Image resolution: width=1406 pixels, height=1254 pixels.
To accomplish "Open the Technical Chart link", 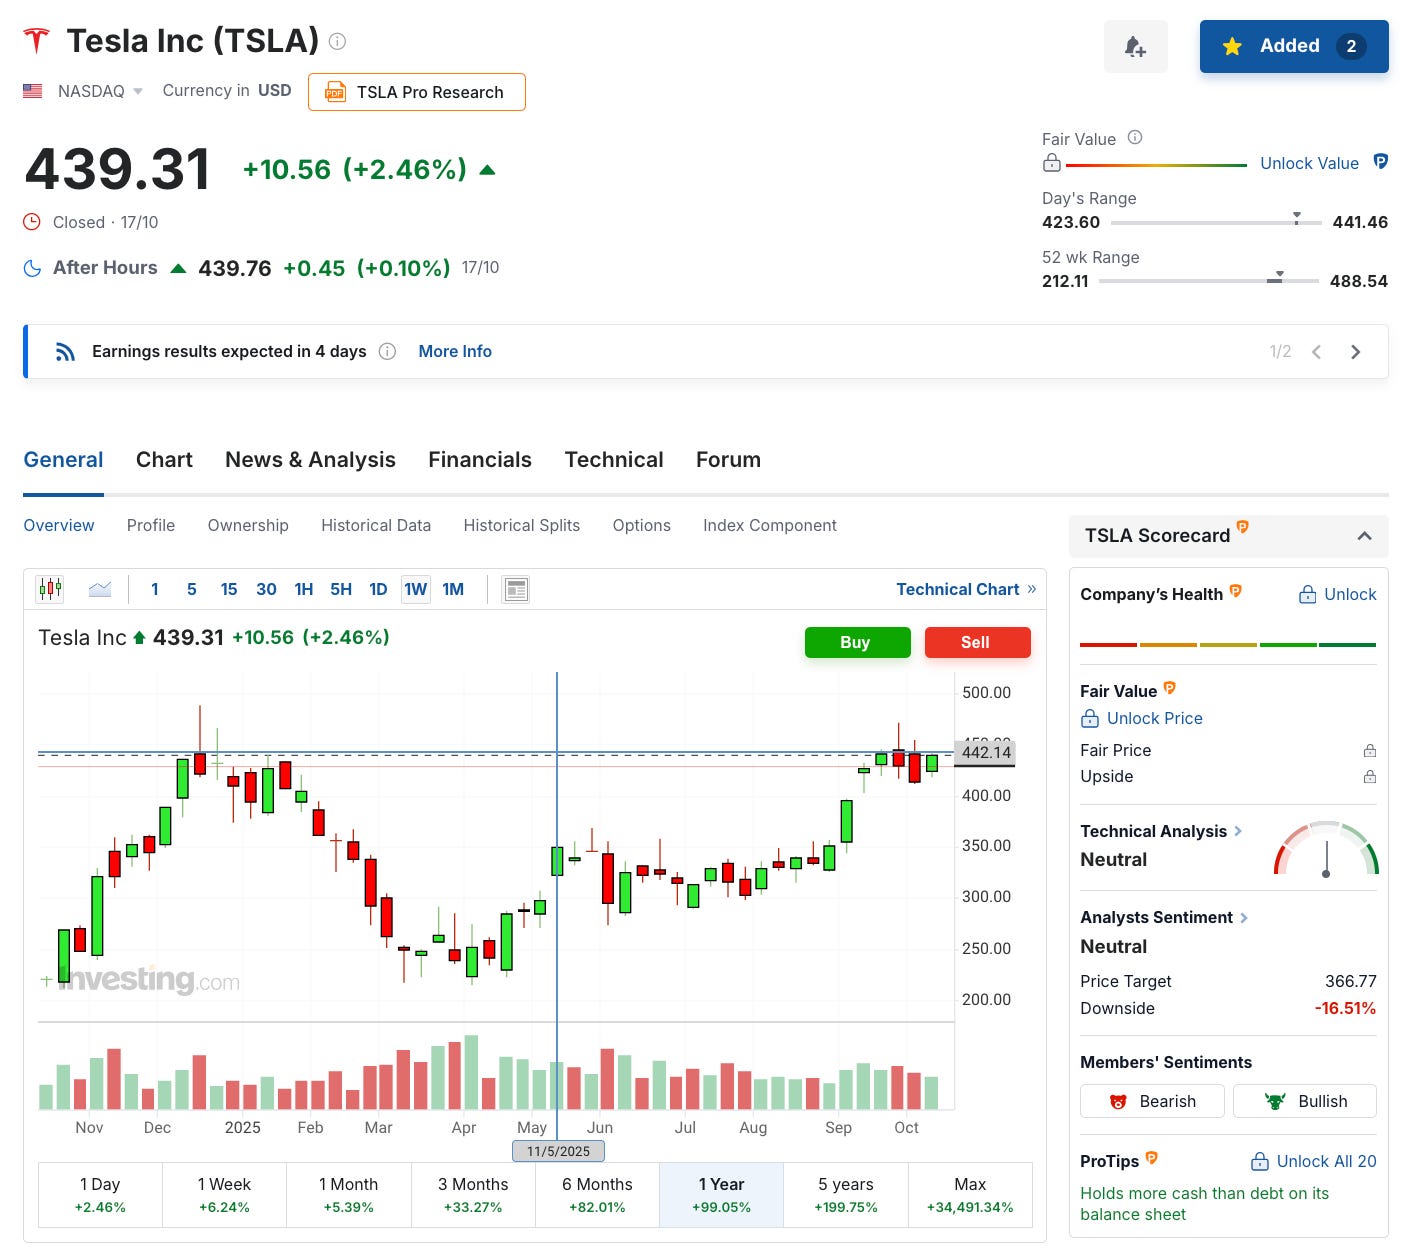I will click(966, 589).
